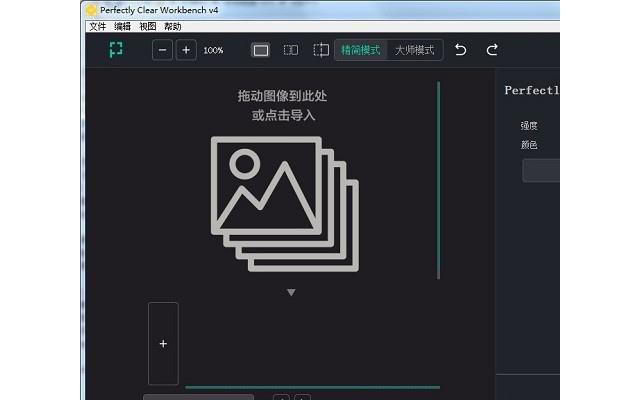Add image with filmstrip plus tile
Viewport: 640px width, 400px height.
point(163,344)
